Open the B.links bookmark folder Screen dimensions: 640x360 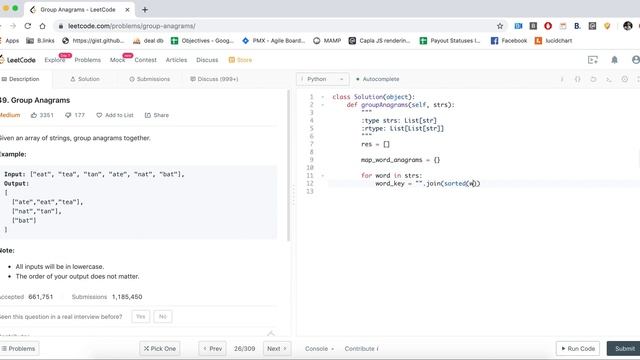(40, 41)
